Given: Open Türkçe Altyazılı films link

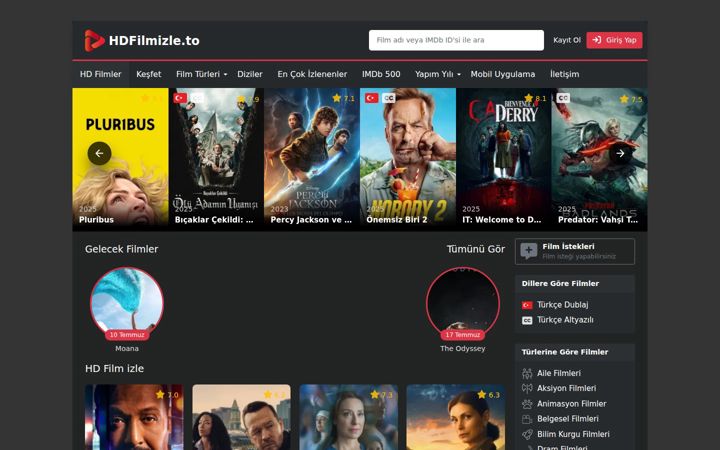Looking at the screenshot, I should (x=565, y=320).
